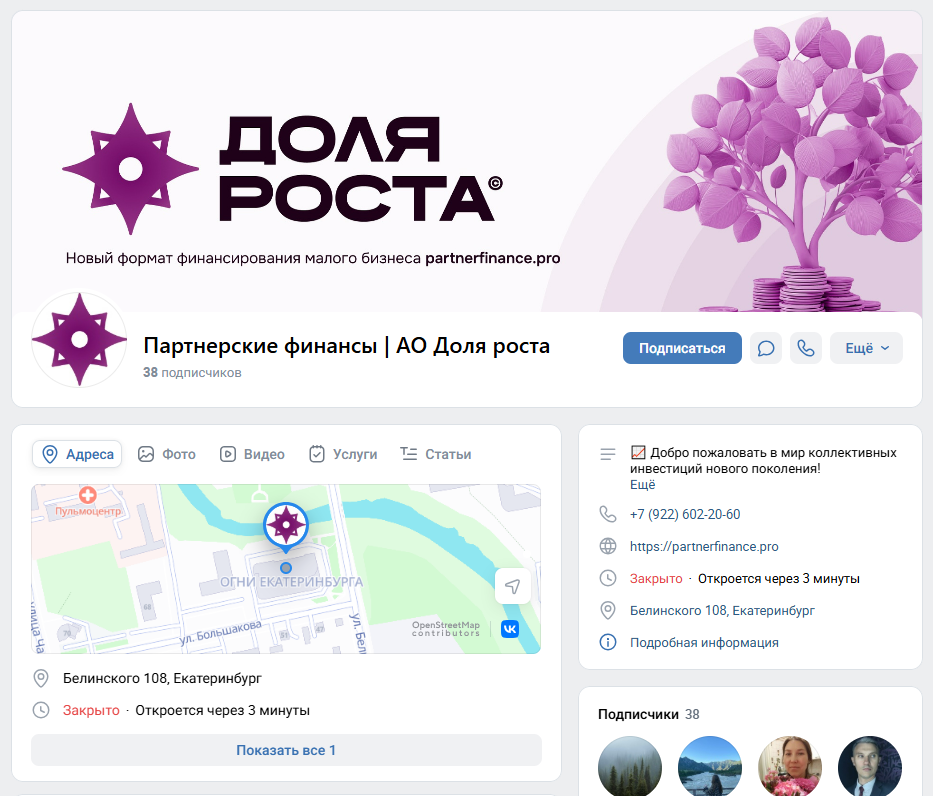Click address Белинского 108 below the map

(x=162, y=678)
